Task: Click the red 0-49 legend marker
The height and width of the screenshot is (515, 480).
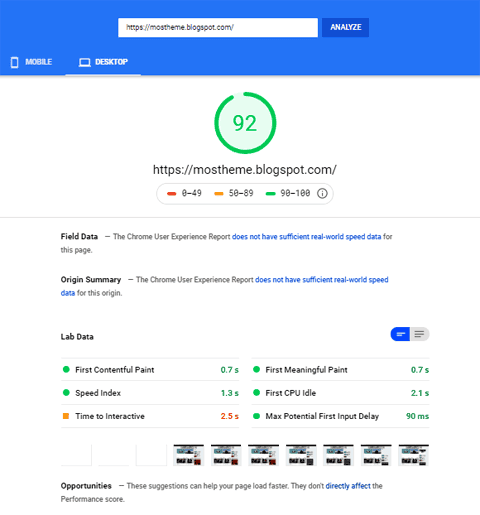Action: click(x=171, y=194)
